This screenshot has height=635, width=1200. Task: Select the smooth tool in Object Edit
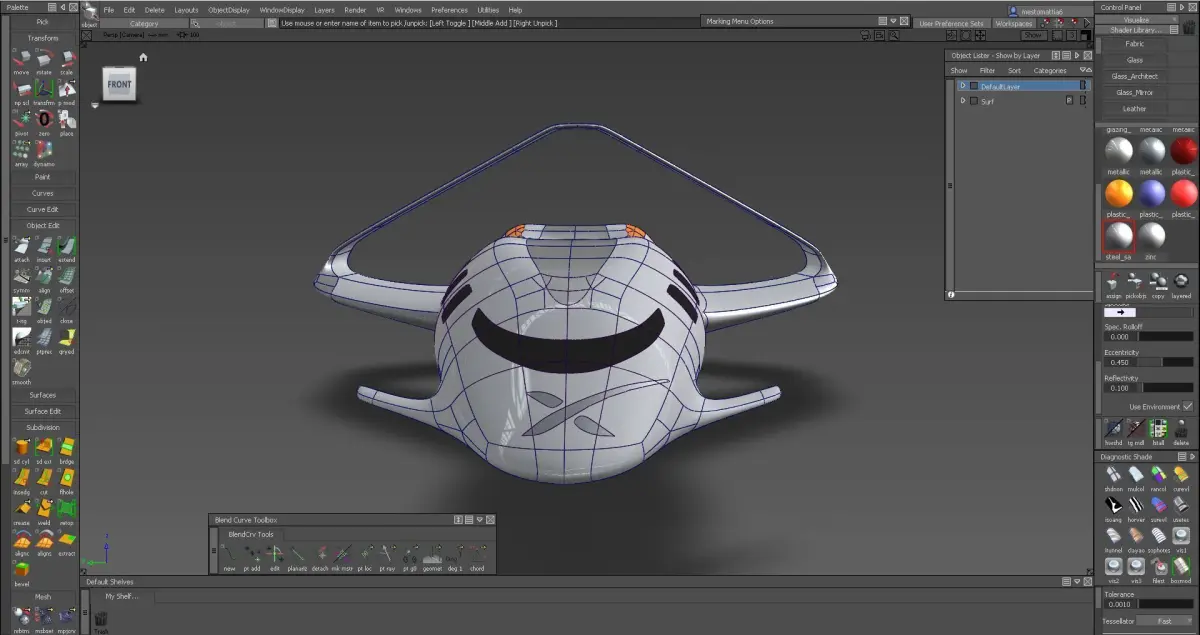(21, 370)
